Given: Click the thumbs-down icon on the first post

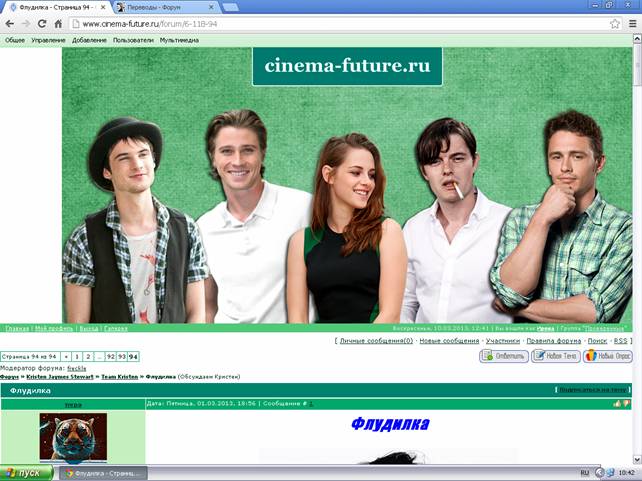Looking at the screenshot, I should point(626,404).
